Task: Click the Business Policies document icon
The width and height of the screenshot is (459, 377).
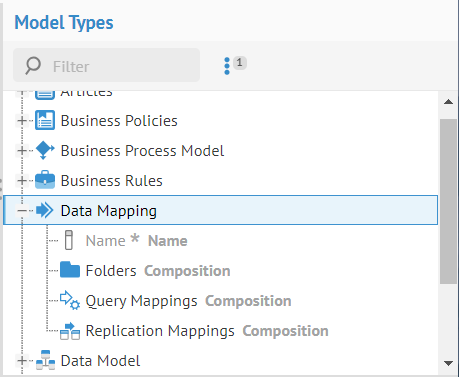Action: coord(45,120)
